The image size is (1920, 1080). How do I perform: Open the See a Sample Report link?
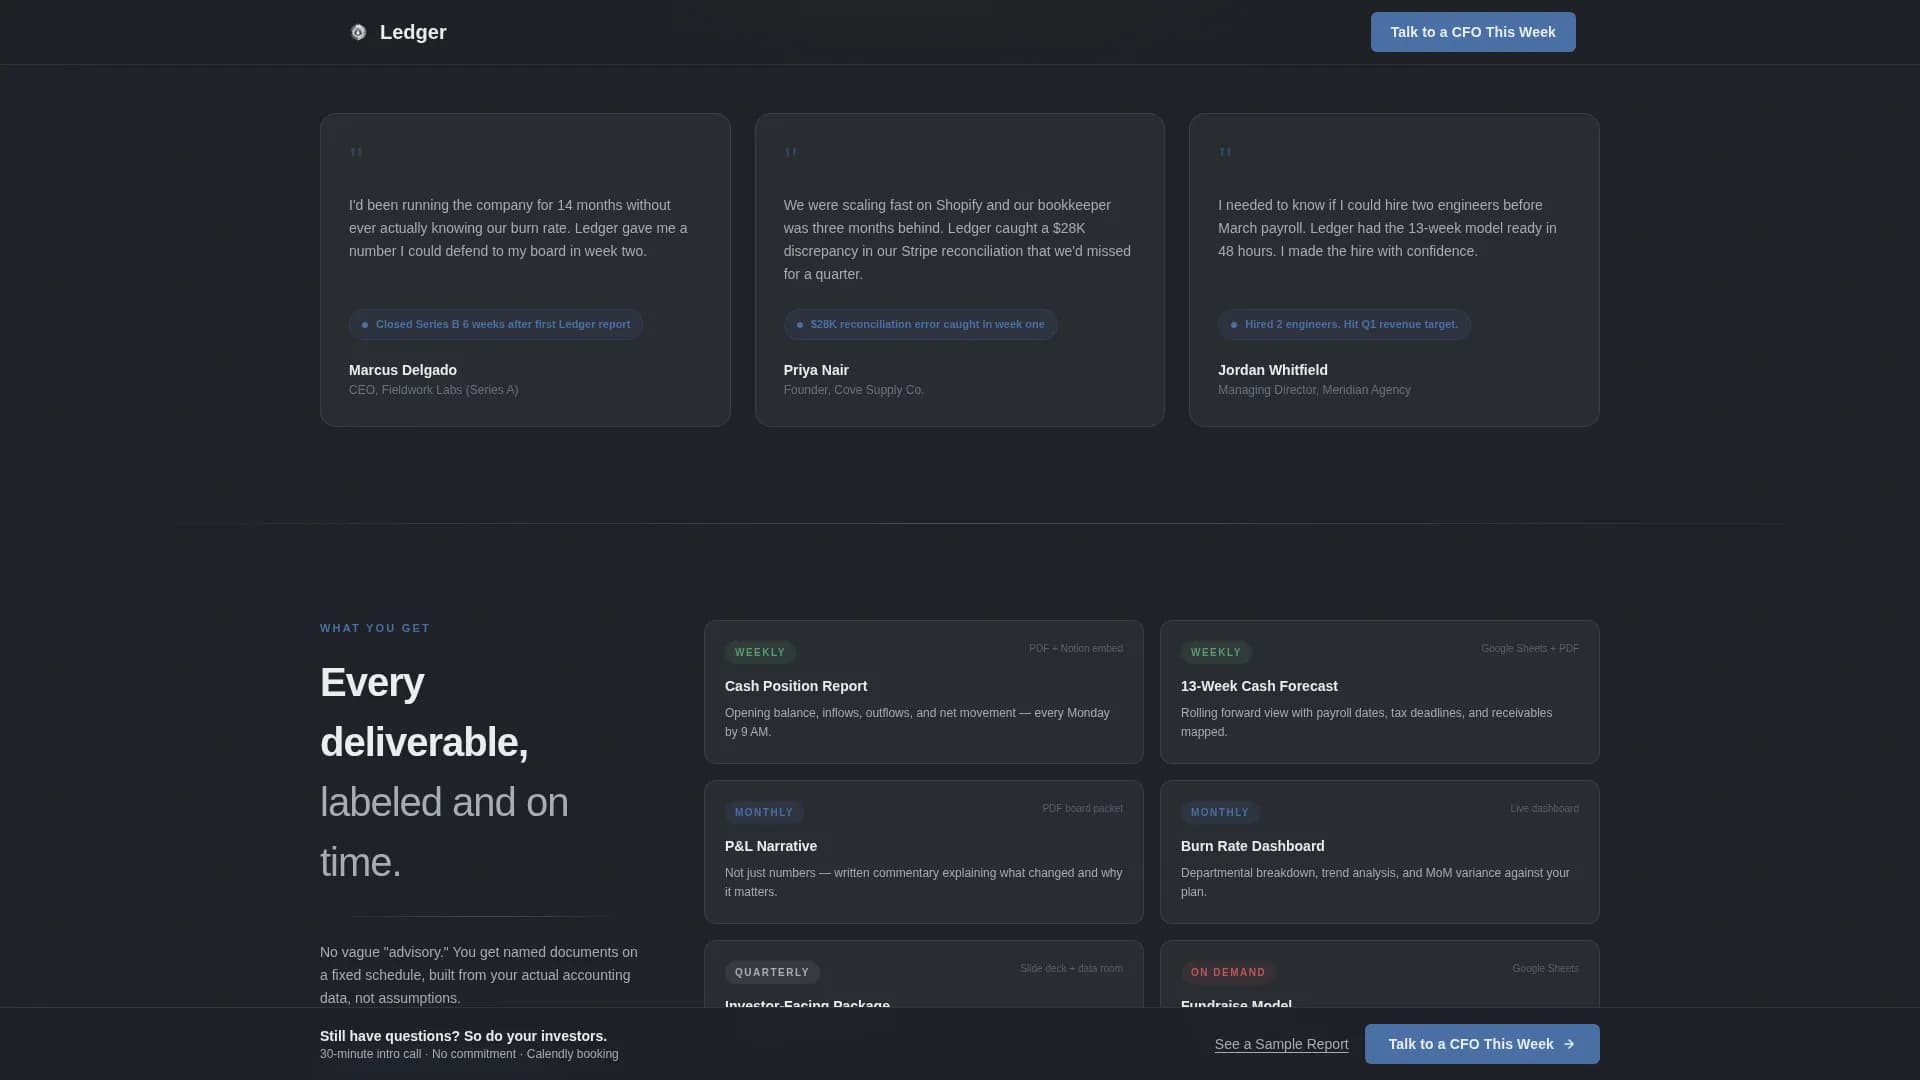click(1281, 1044)
